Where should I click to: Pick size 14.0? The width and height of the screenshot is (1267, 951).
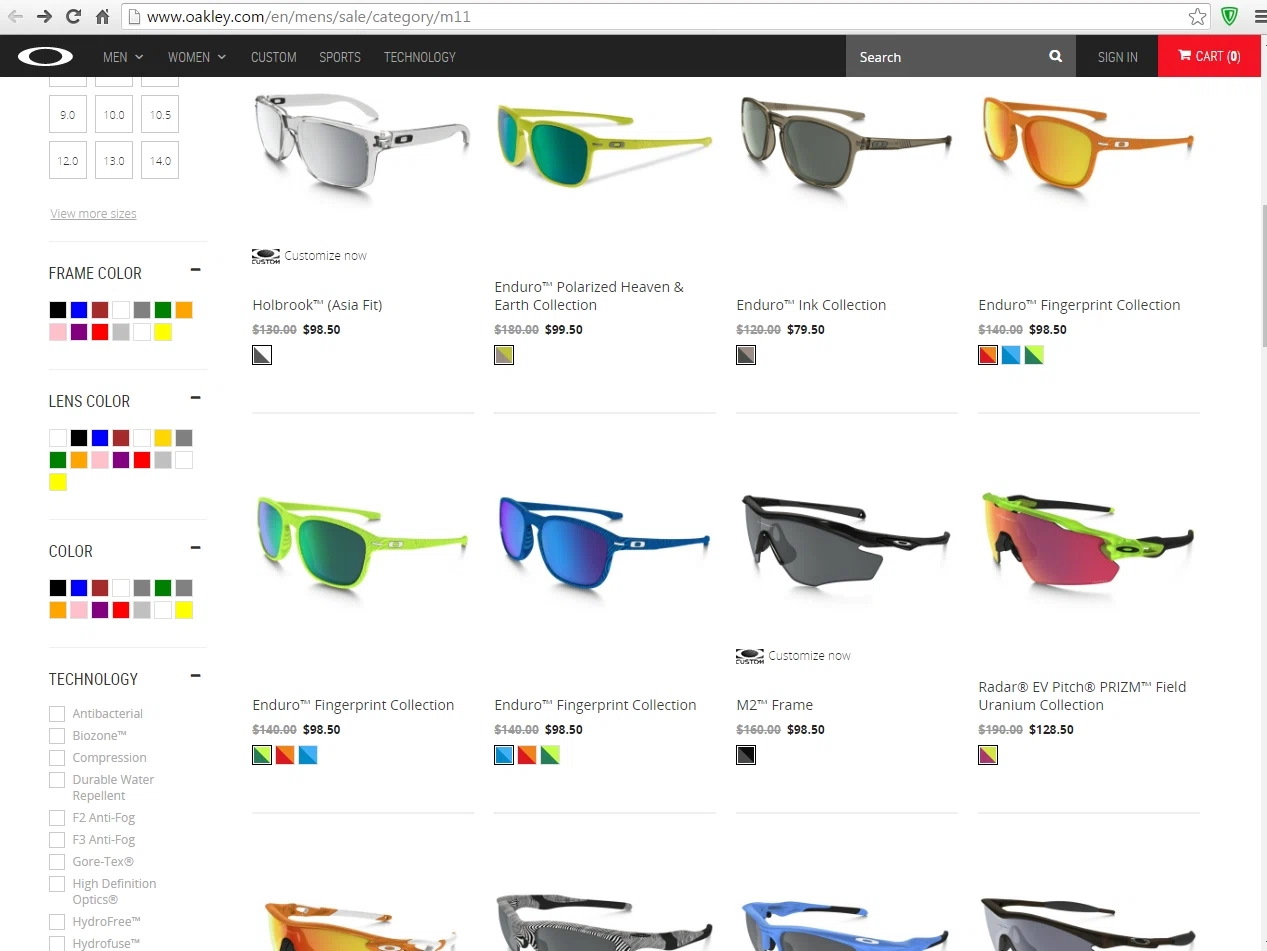pyautogui.click(x=160, y=161)
